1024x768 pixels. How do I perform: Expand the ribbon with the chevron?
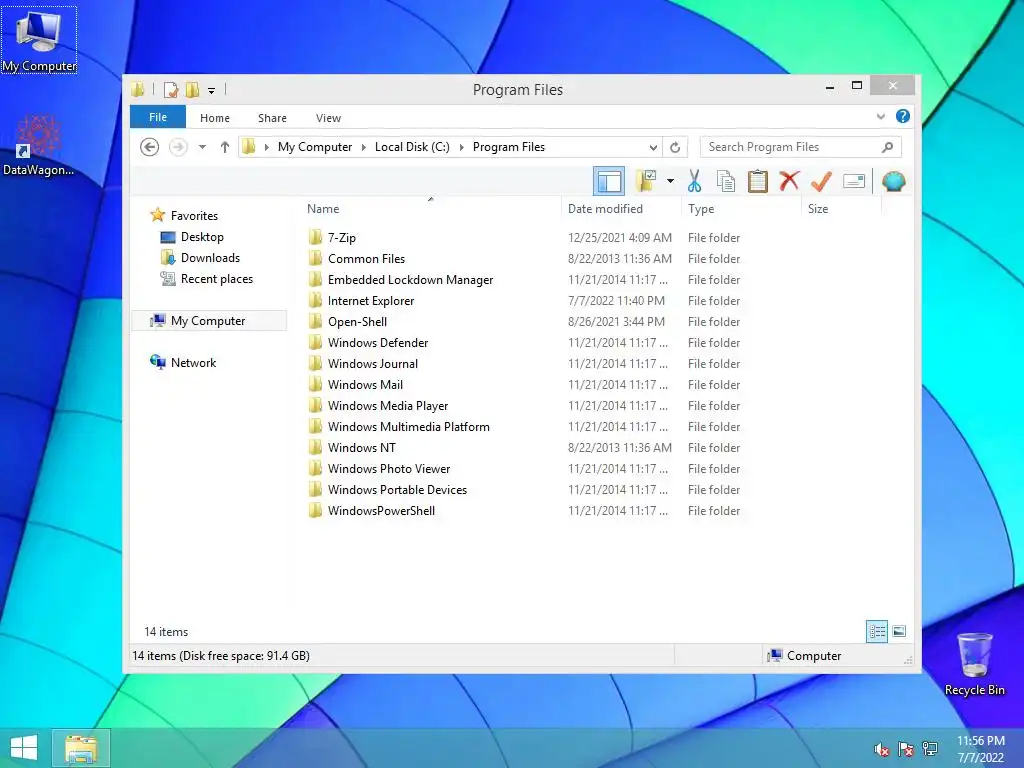[880, 117]
